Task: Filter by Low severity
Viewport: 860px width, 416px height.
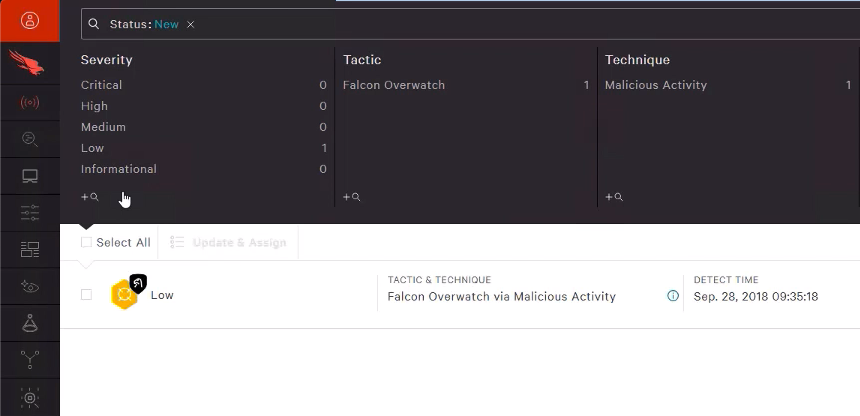Action: tap(203, 148)
